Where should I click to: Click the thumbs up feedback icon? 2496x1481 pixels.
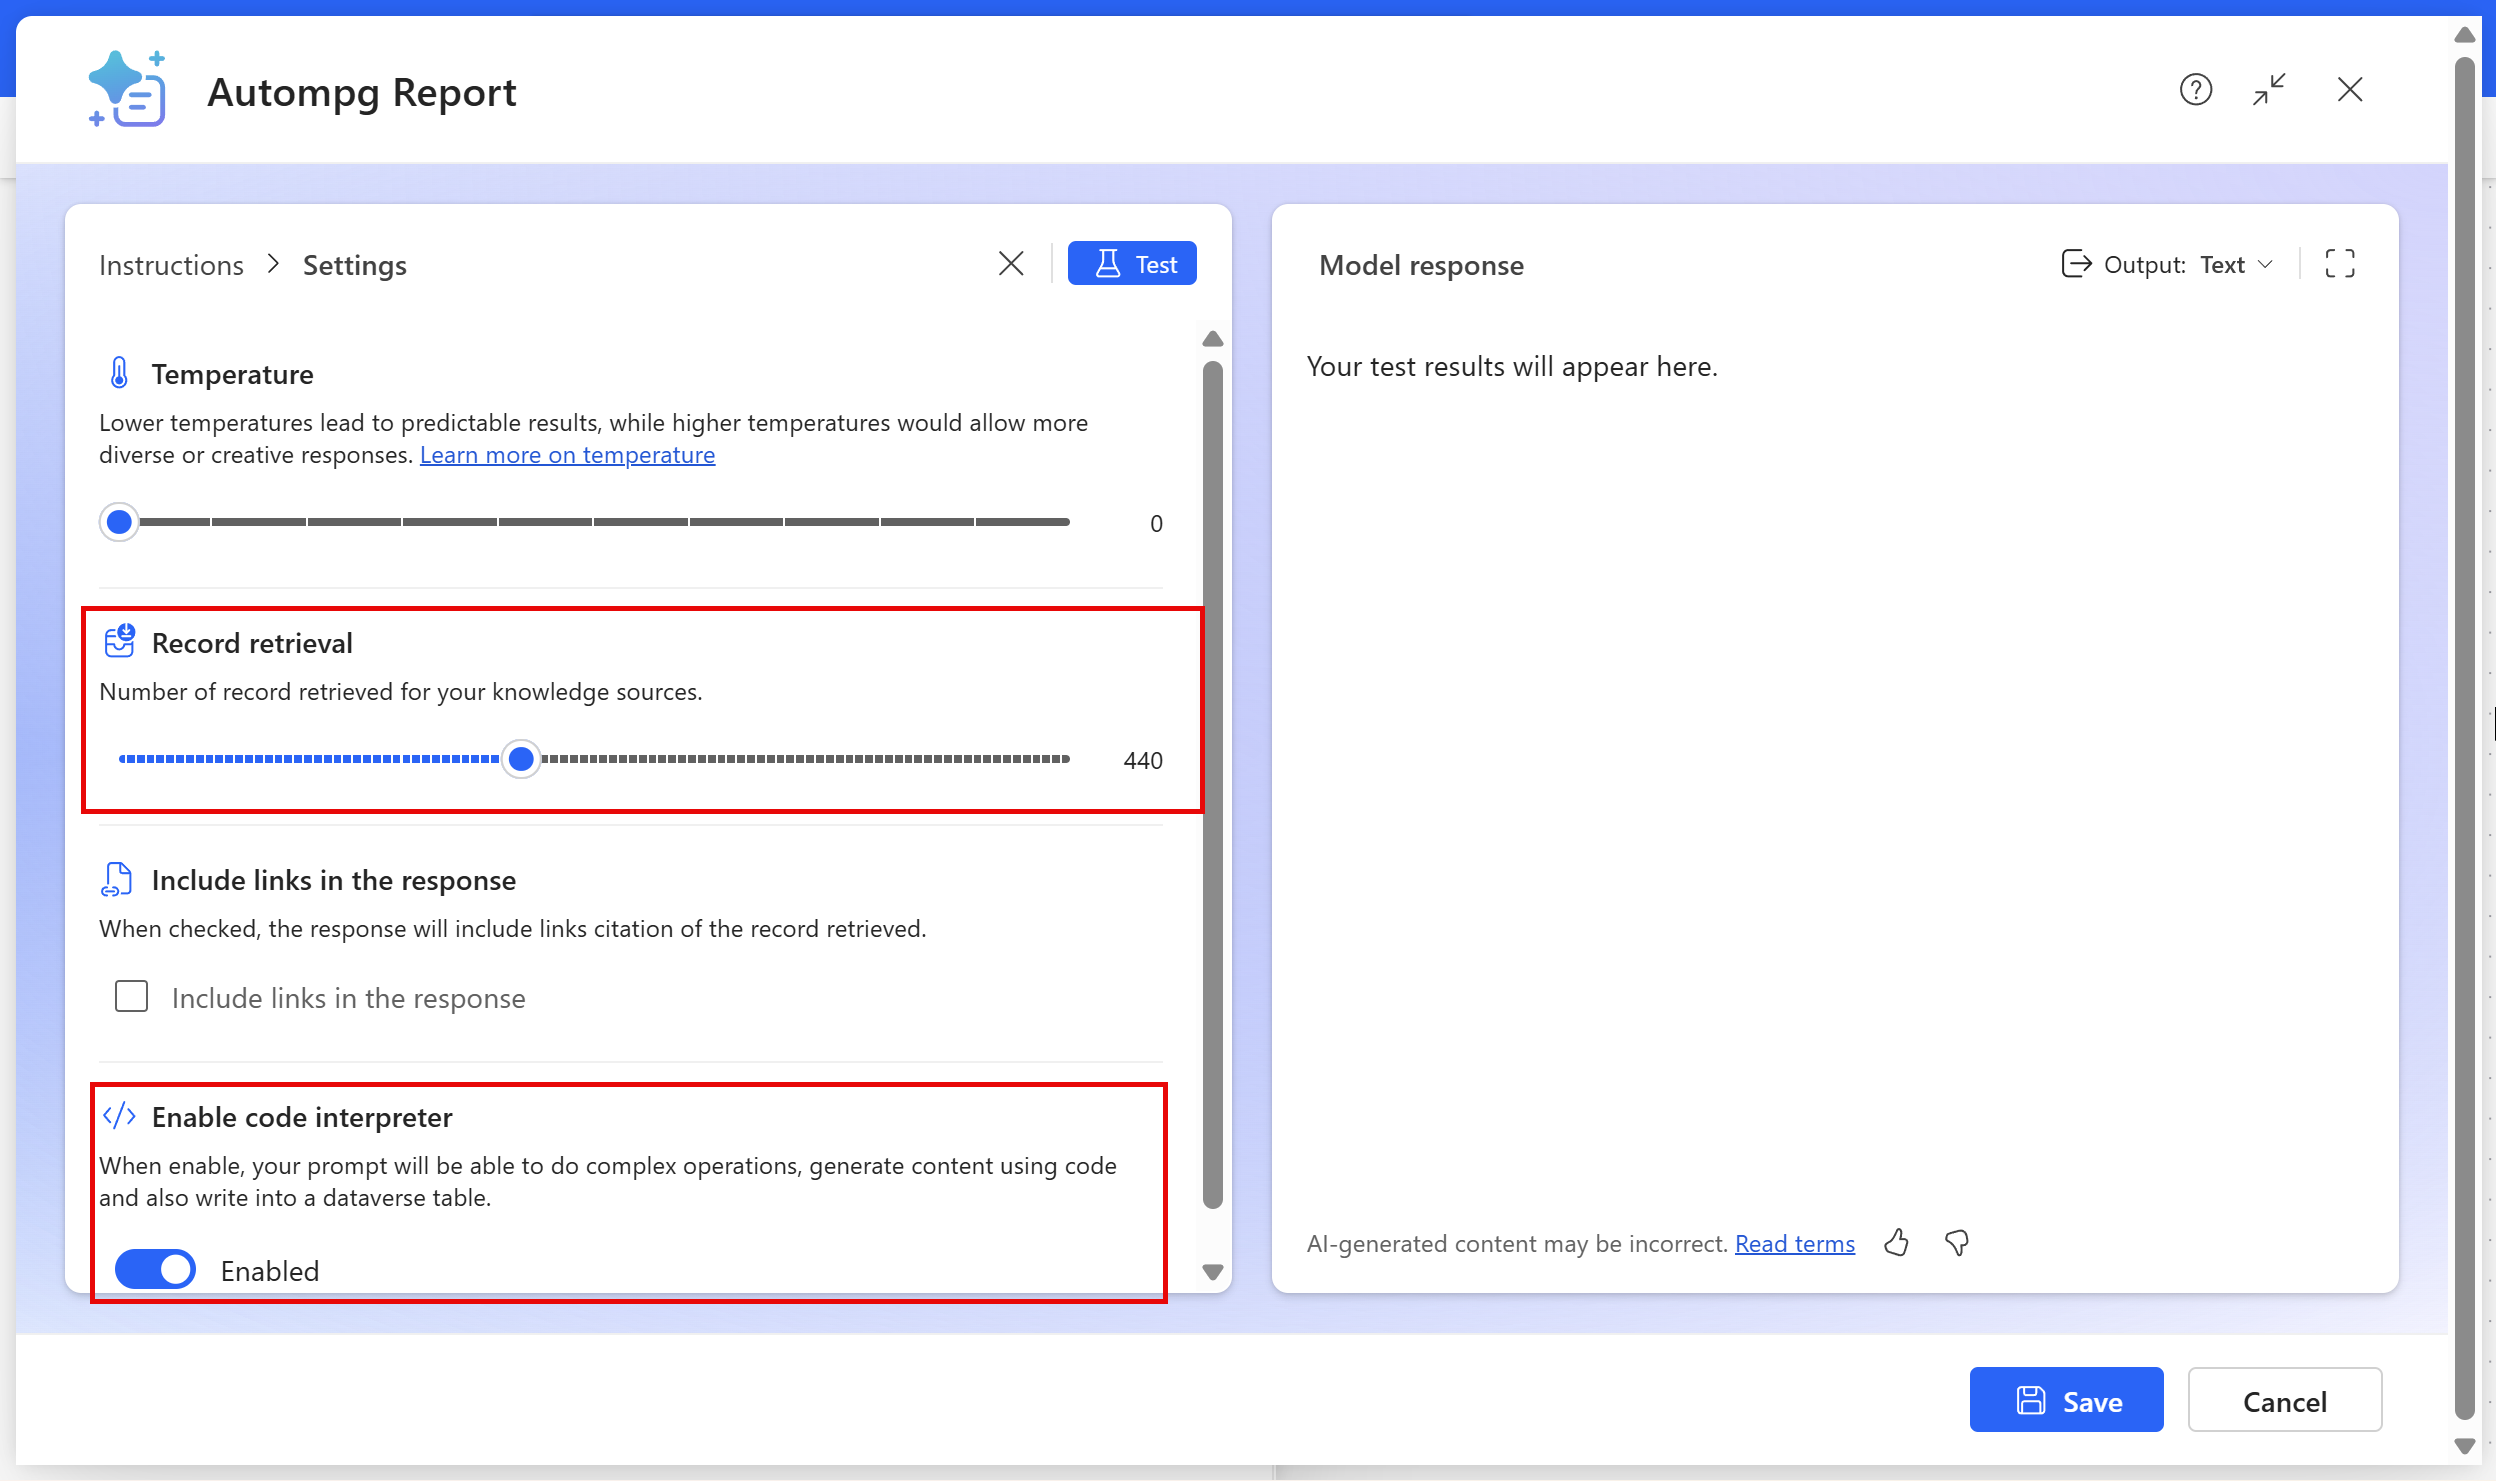[x=1896, y=1243]
